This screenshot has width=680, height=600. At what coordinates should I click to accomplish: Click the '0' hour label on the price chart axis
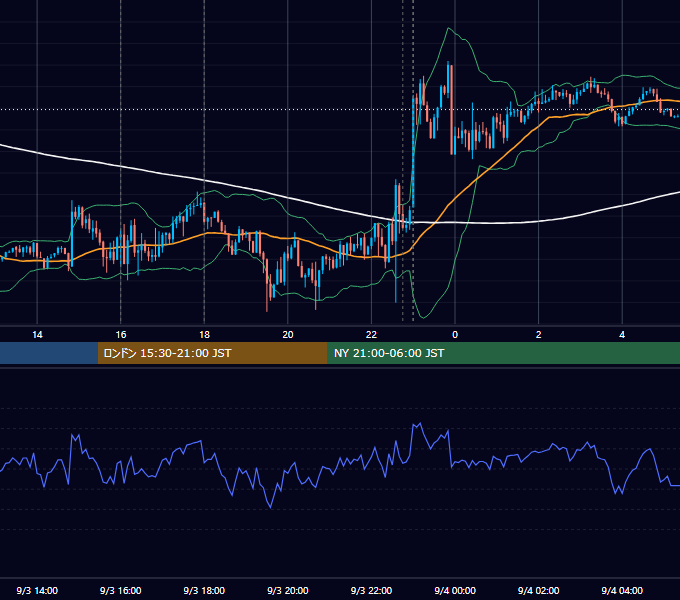pos(455,335)
